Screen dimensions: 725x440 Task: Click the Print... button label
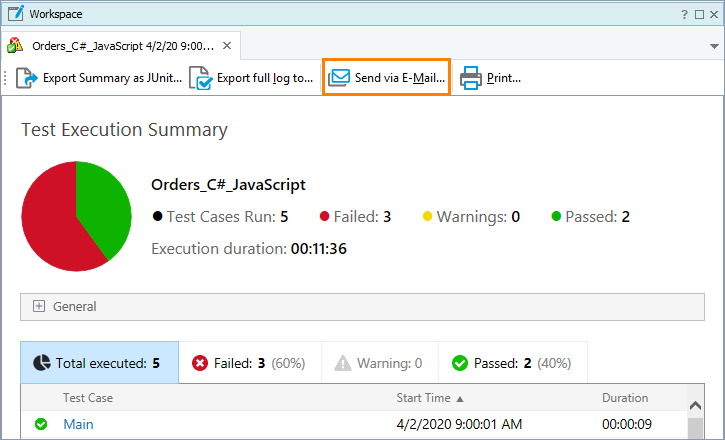pyautogui.click(x=503, y=77)
